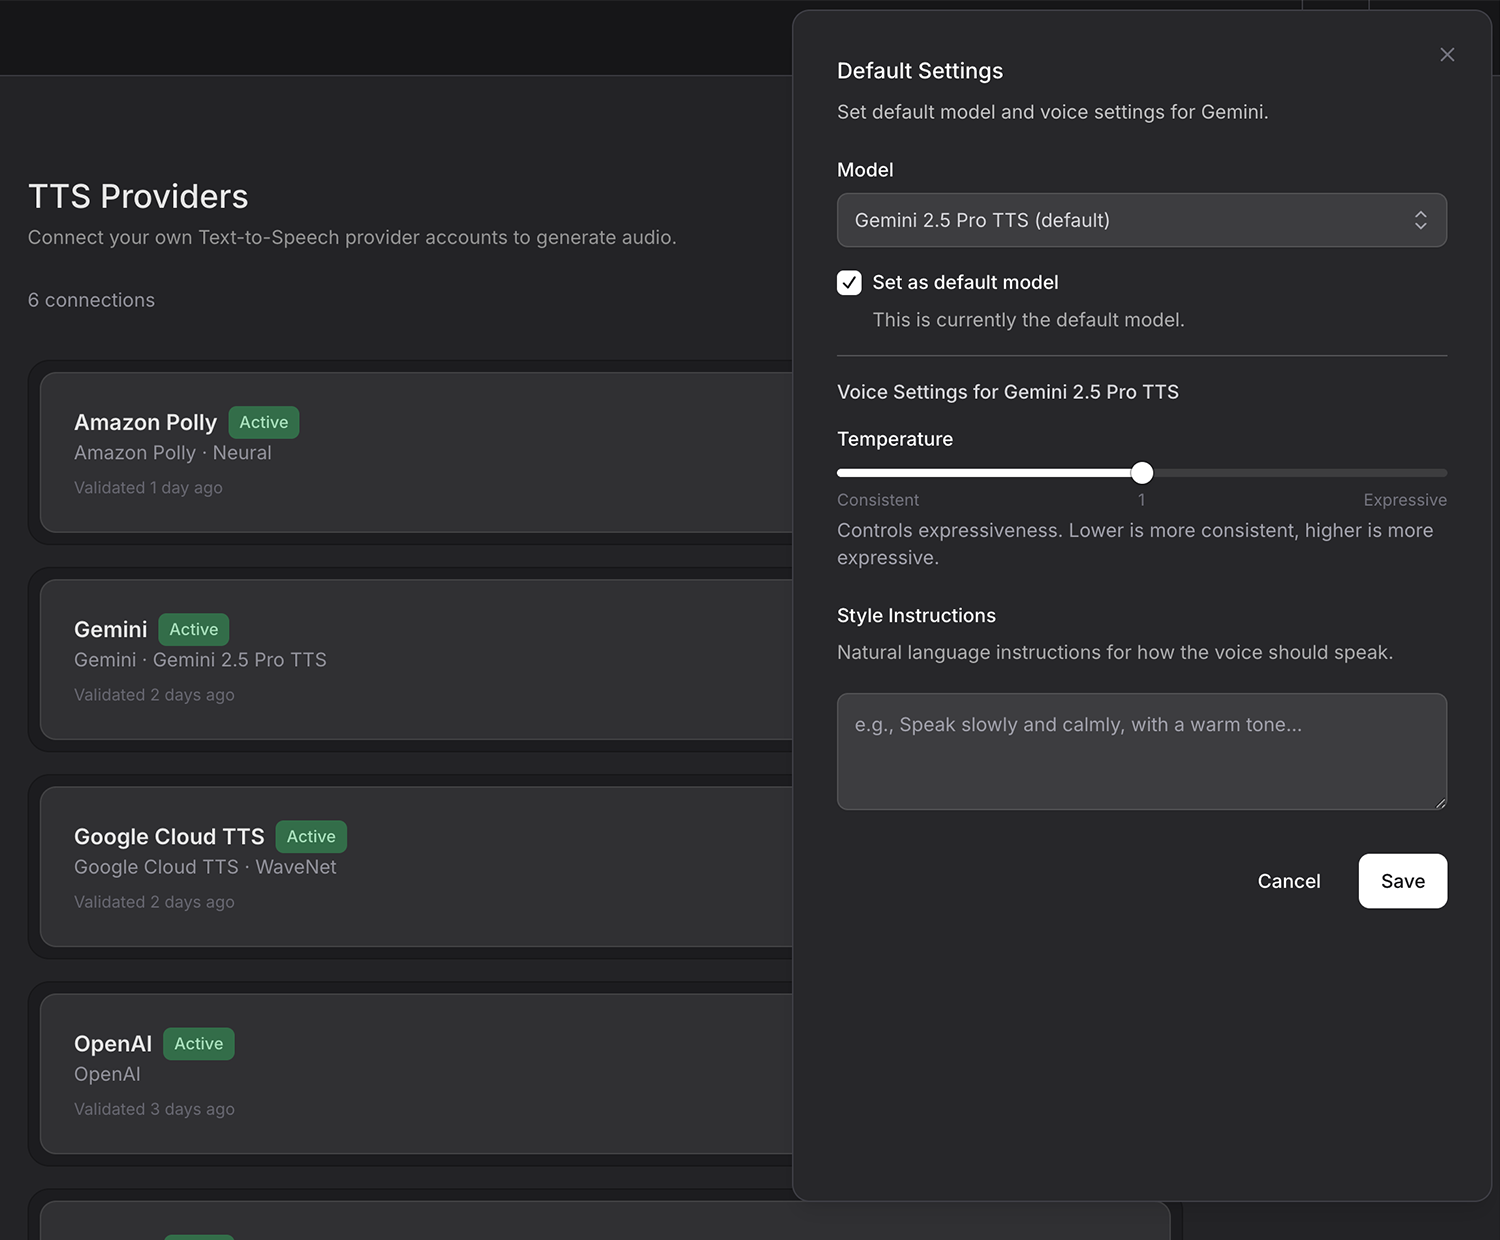
Task: Close the Default Settings panel
Action: coord(1447,55)
